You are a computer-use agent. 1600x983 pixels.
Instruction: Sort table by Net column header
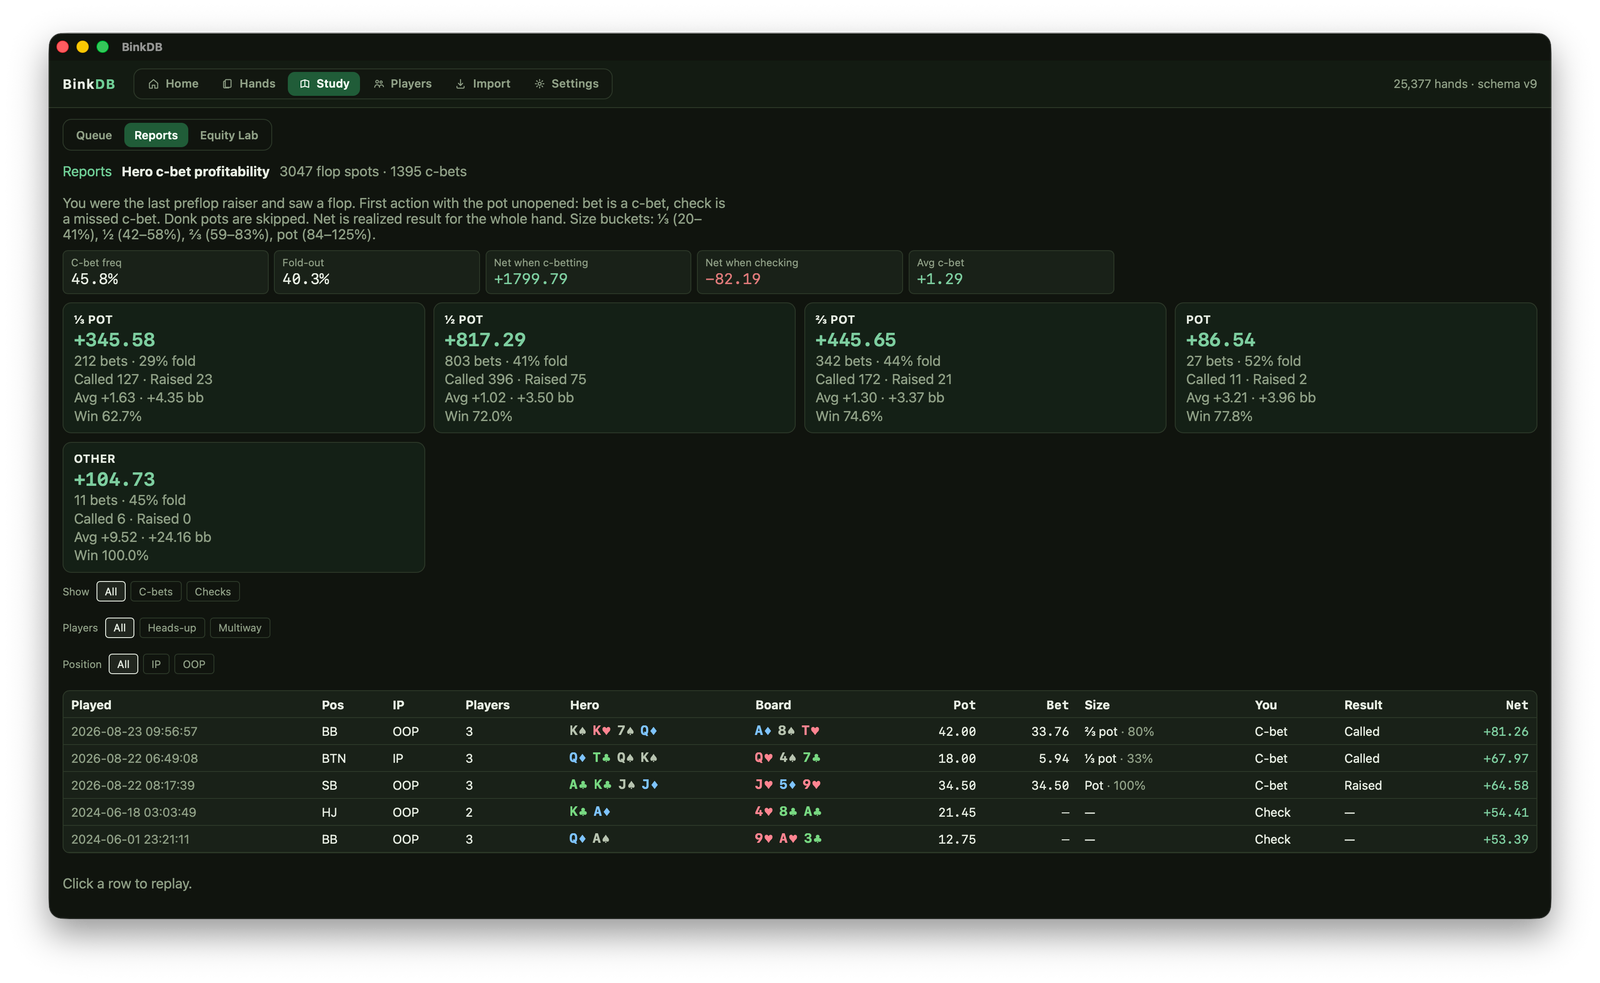(x=1517, y=705)
